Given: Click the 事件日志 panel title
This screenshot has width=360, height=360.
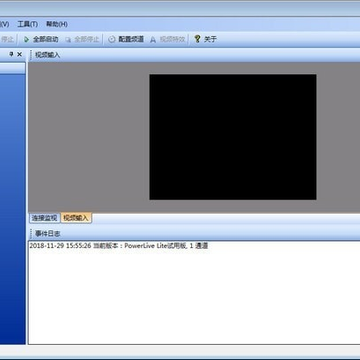Looking at the screenshot, I should click(x=48, y=234).
